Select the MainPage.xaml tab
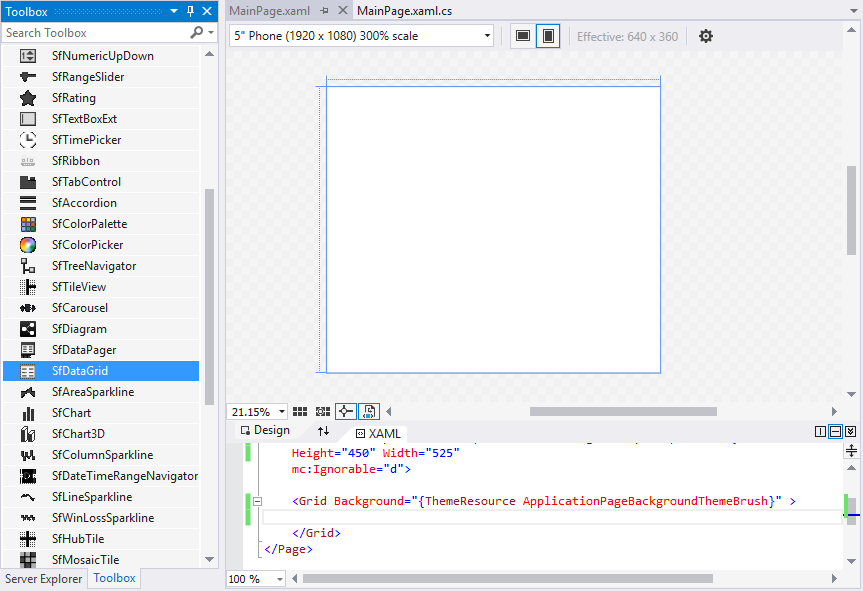Viewport: 863px width, 591px height. [269, 11]
